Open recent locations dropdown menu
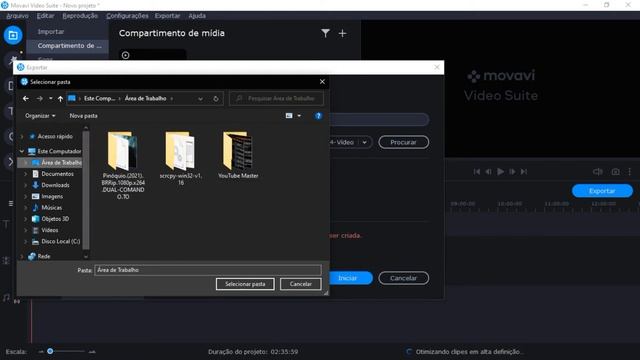This screenshot has width=640, height=360. [51, 98]
